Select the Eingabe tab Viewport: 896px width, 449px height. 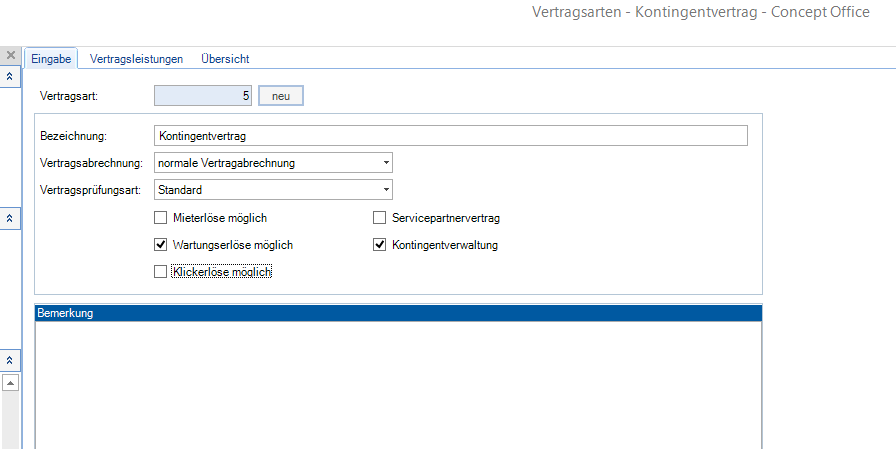click(x=51, y=59)
